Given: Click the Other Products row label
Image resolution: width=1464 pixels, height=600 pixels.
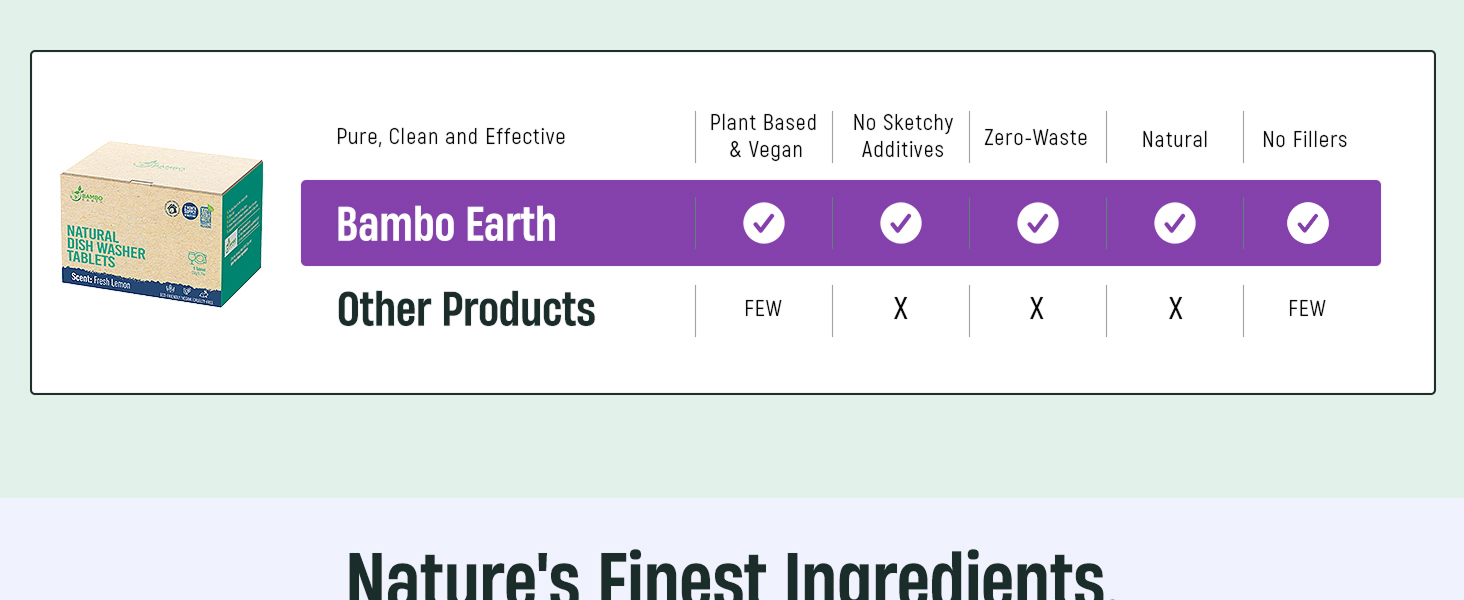Looking at the screenshot, I should [466, 310].
